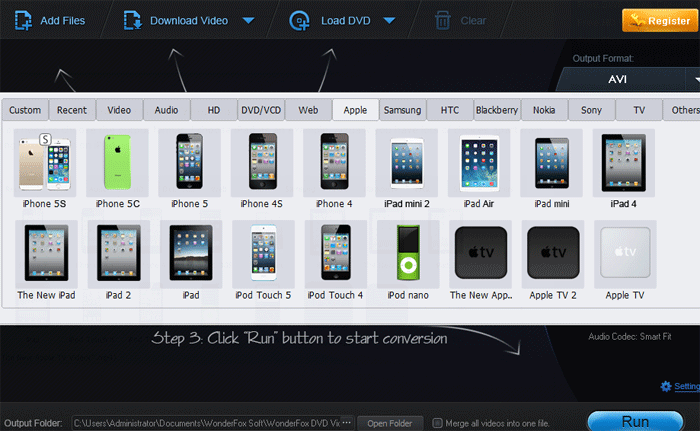The width and height of the screenshot is (700, 431).
Task: Choose the iPhone 5 device preset
Action: click(x=190, y=163)
